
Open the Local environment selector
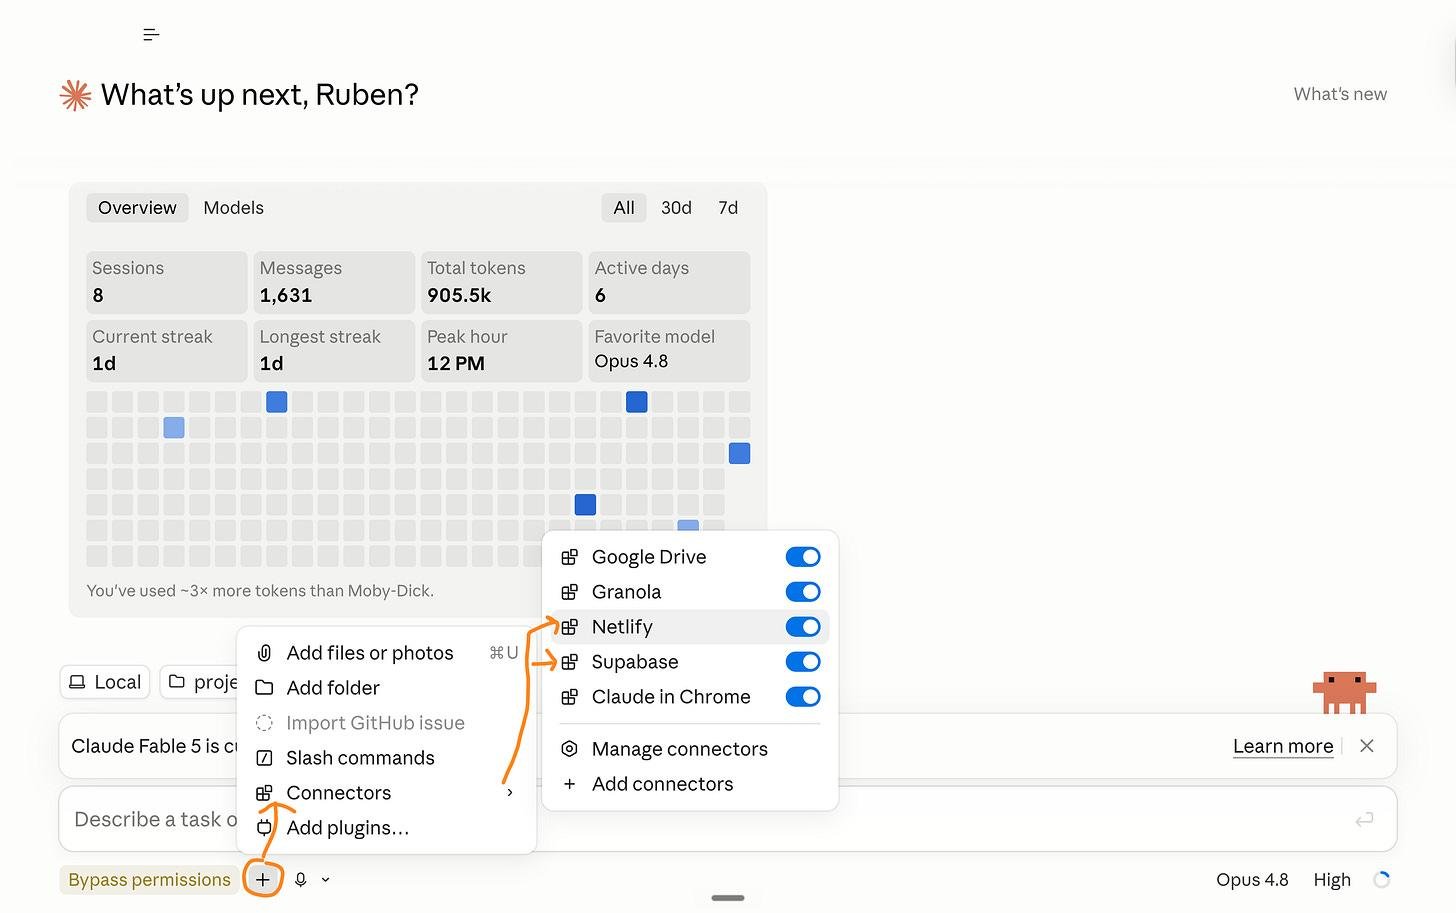coord(105,682)
